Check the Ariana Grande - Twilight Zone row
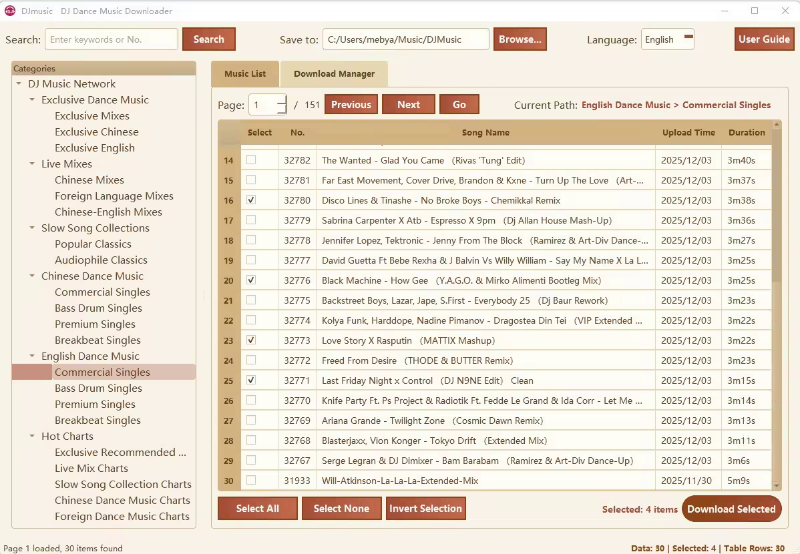800x554 pixels. click(251, 420)
